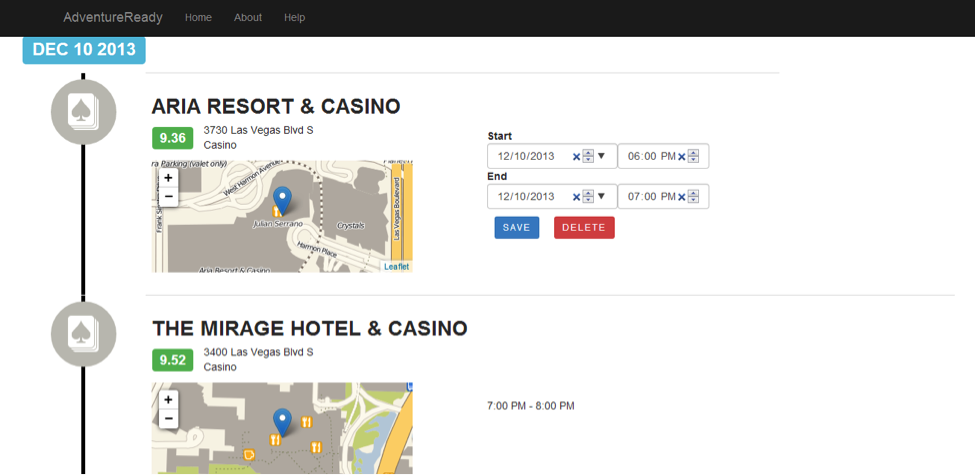975x475 pixels.
Task: Click the blue map pin on Aria map
Action: coord(282,201)
